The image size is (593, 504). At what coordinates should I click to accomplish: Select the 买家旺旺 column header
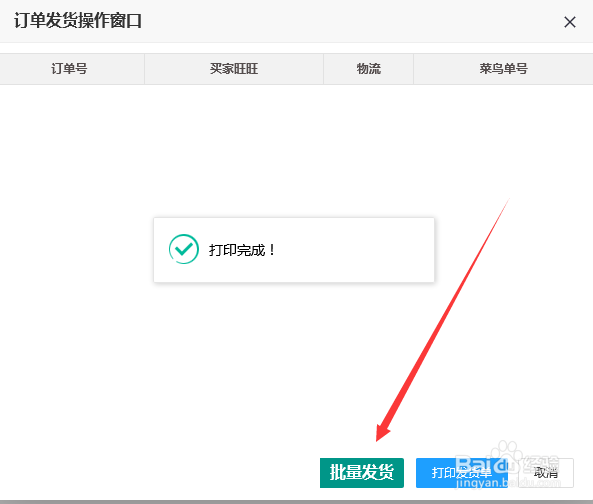coord(234,69)
